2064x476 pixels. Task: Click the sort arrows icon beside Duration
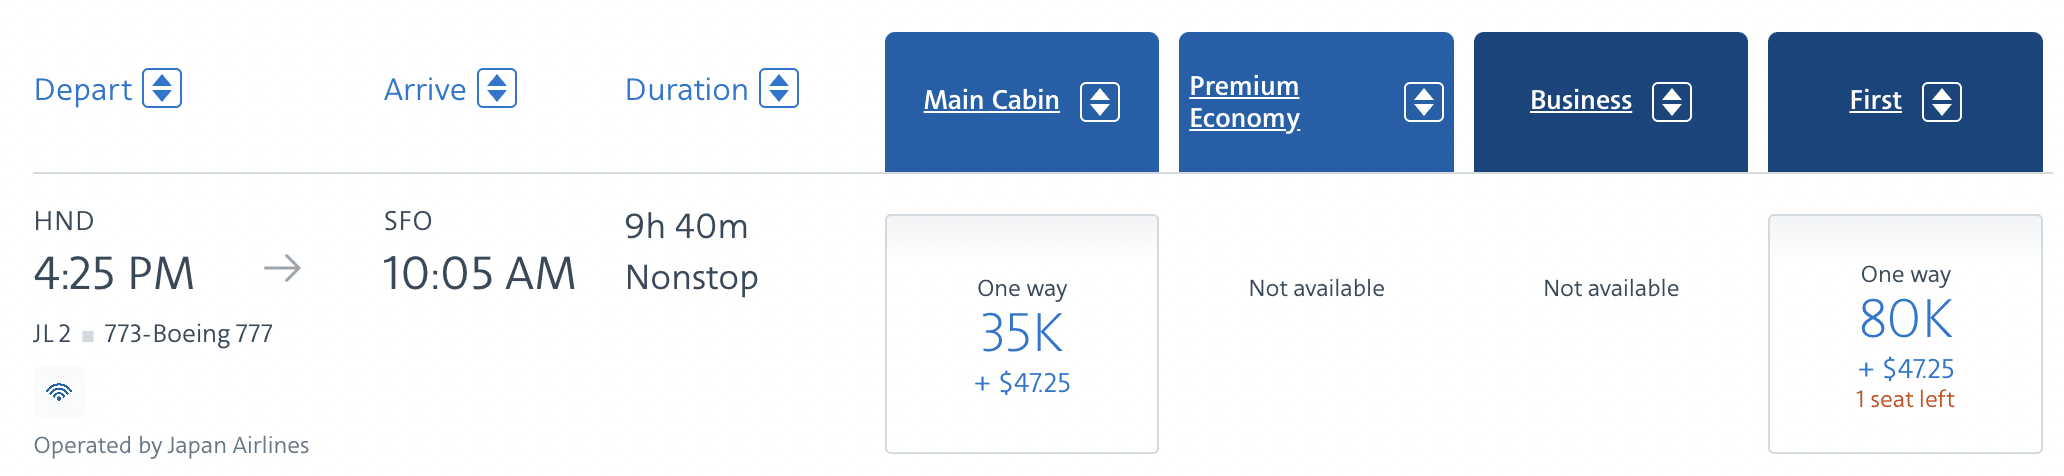tap(779, 88)
